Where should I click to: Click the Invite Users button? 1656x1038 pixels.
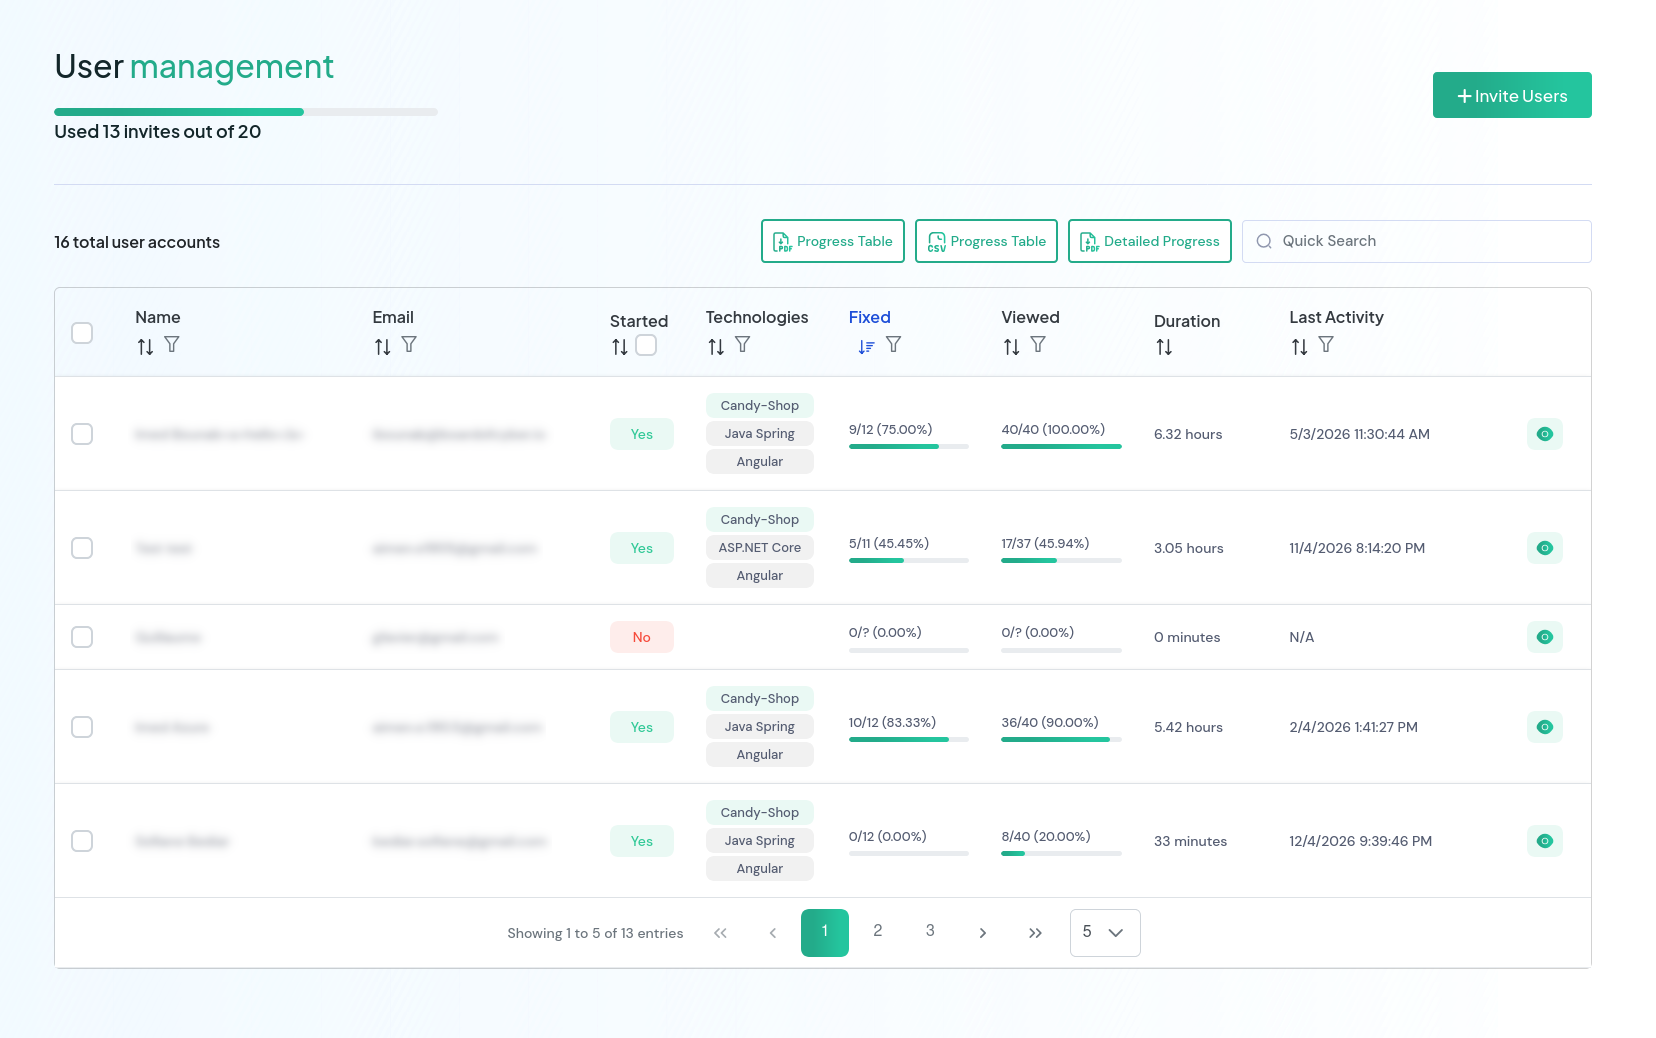click(1512, 95)
